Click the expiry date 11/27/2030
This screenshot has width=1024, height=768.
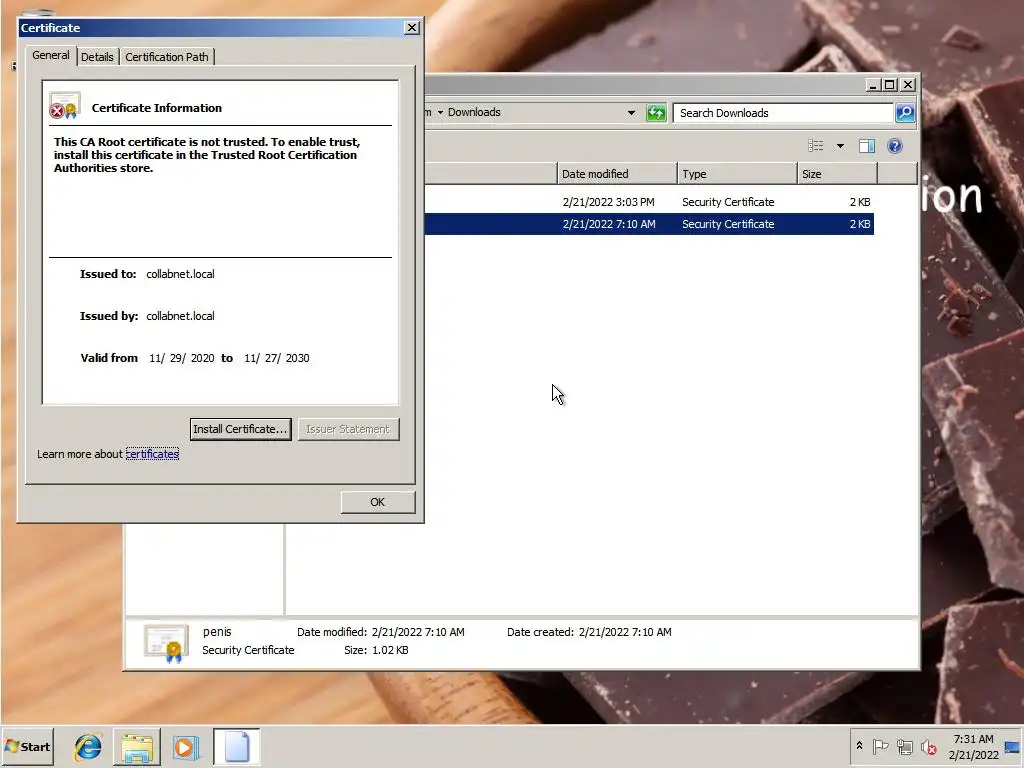(x=277, y=358)
